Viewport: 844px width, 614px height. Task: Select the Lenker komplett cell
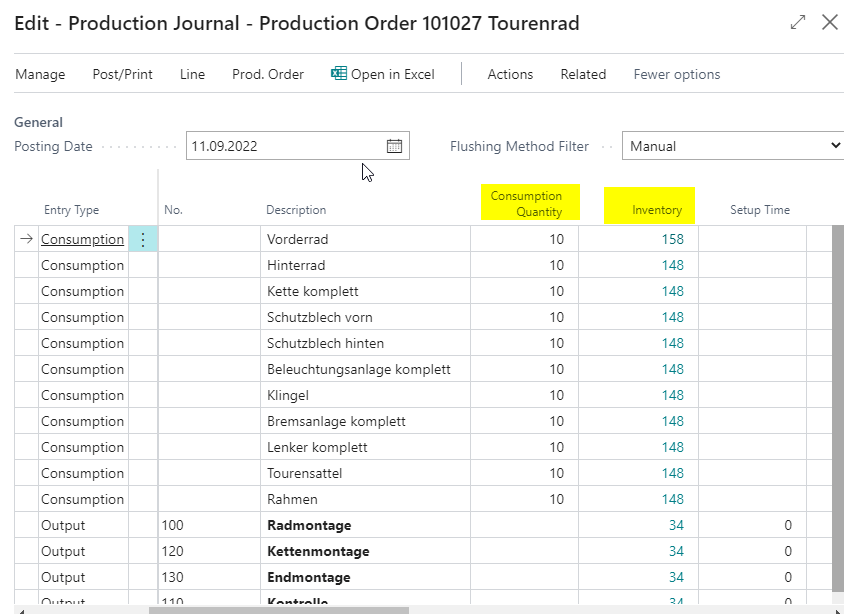pyautogui.click(x=365, y=447)
